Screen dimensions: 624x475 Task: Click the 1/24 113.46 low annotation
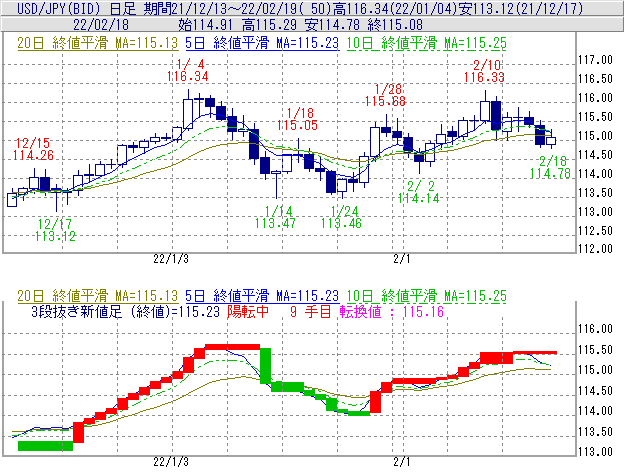(x=341, y=217)
